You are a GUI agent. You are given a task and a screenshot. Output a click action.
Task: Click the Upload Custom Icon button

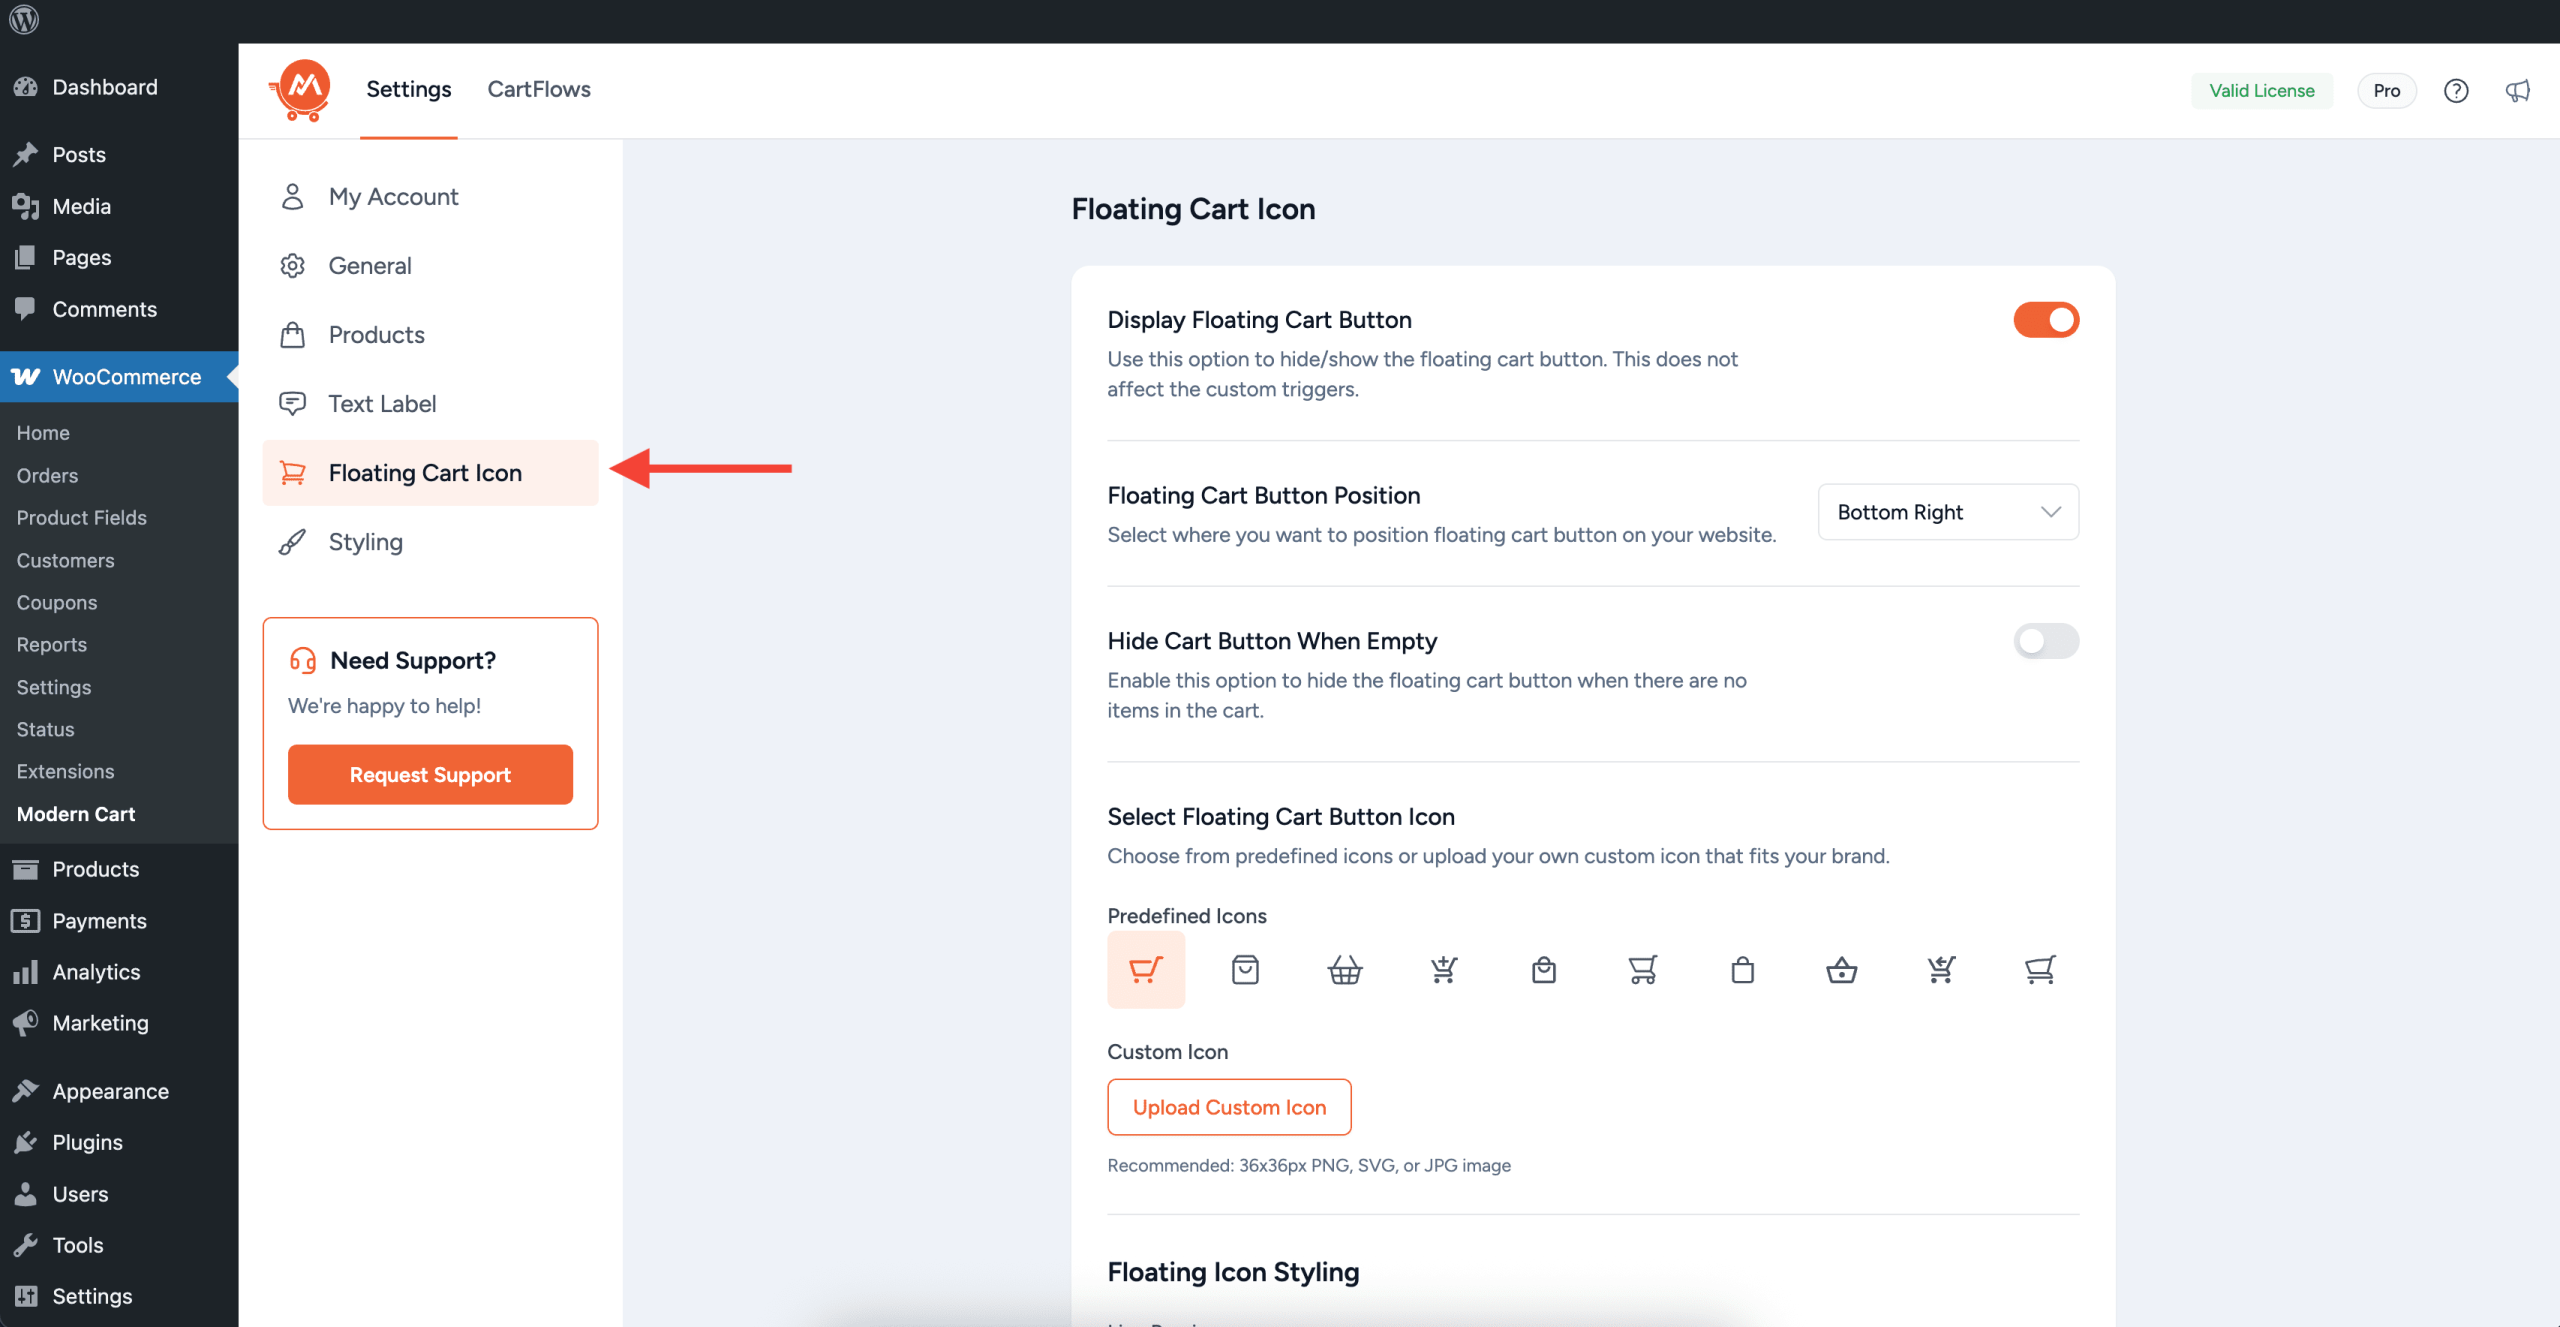(1229, 1107)
